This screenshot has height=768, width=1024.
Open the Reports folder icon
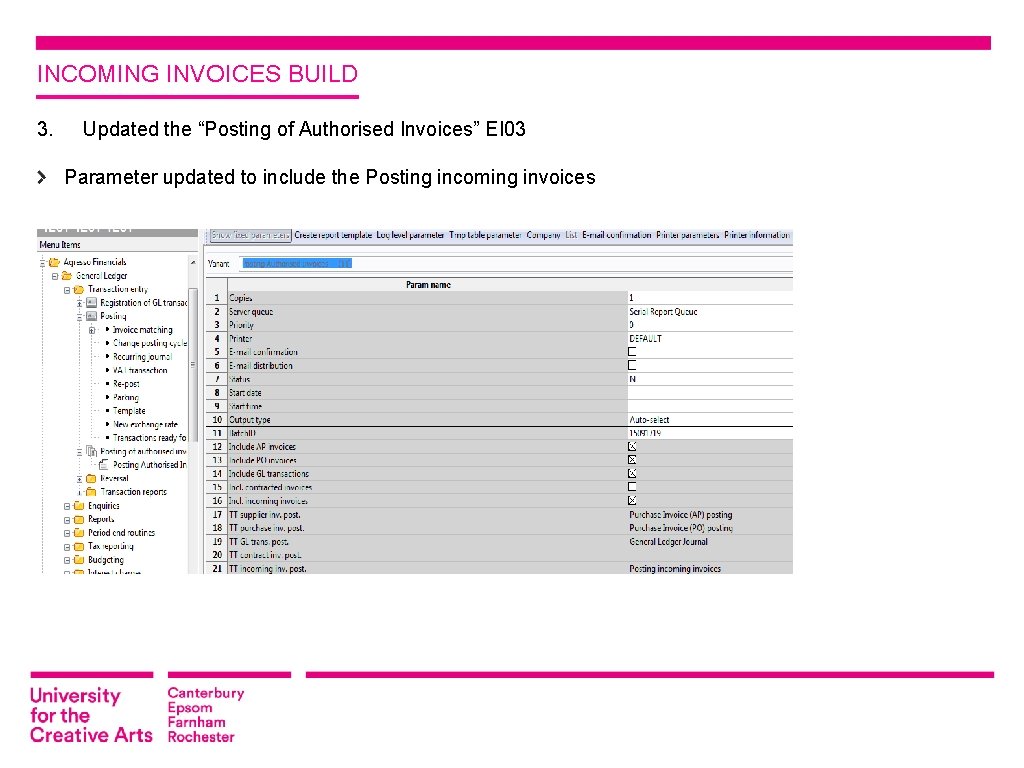point(78,518)
